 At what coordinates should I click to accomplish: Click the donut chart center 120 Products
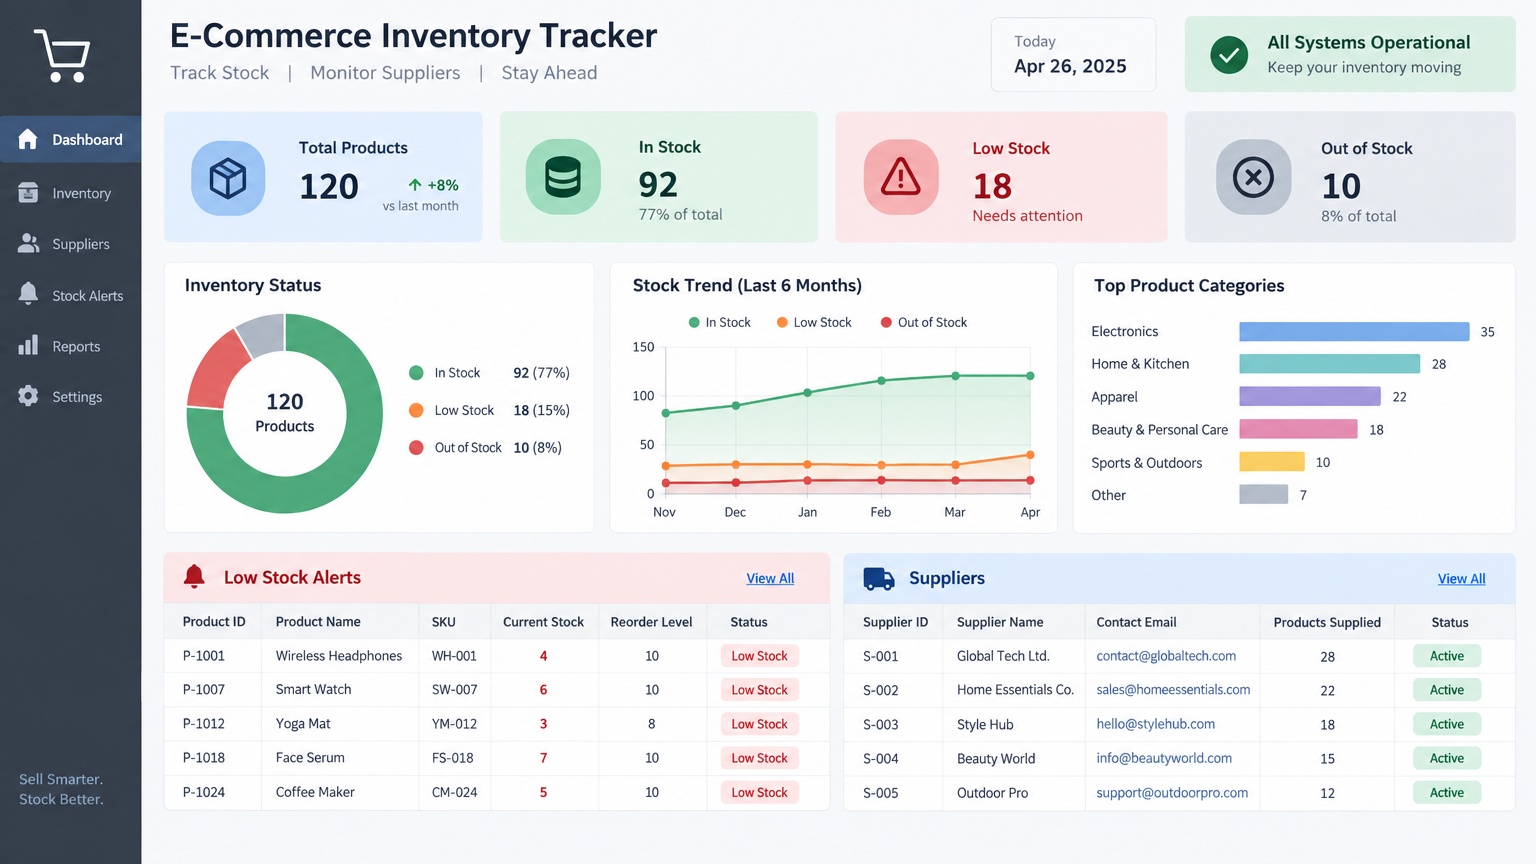285,412
